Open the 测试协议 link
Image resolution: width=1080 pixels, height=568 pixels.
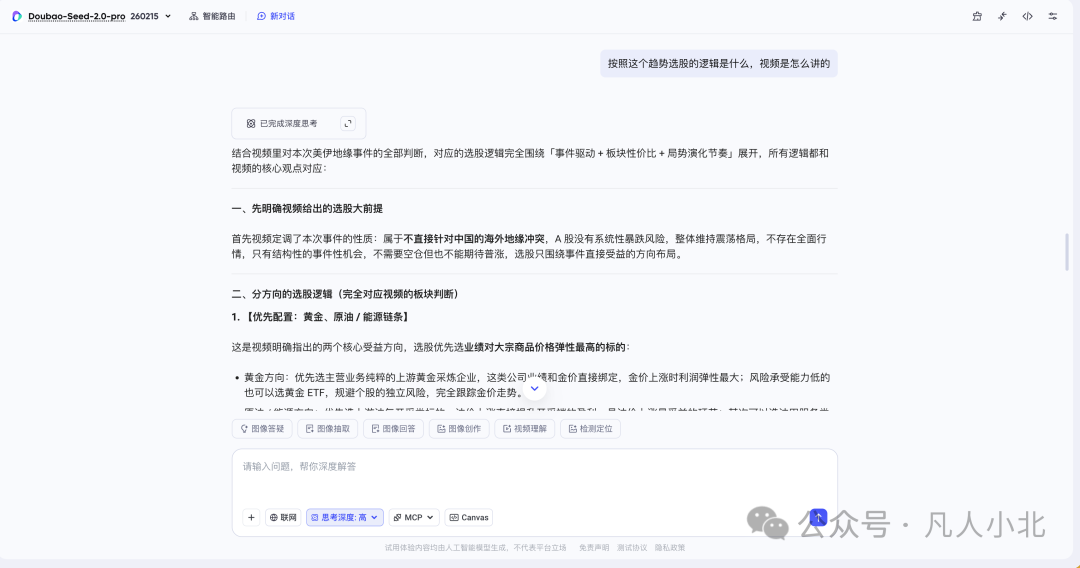(632, 547)
